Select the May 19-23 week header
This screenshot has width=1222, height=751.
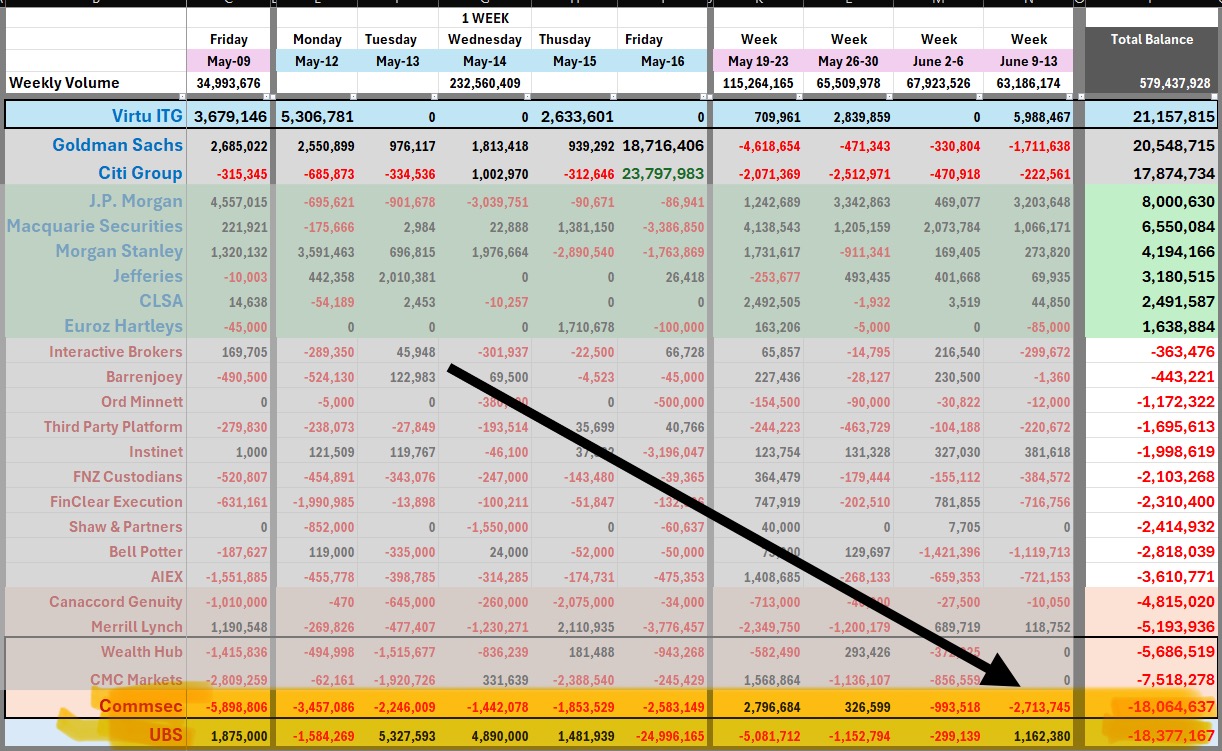[759, 61]
